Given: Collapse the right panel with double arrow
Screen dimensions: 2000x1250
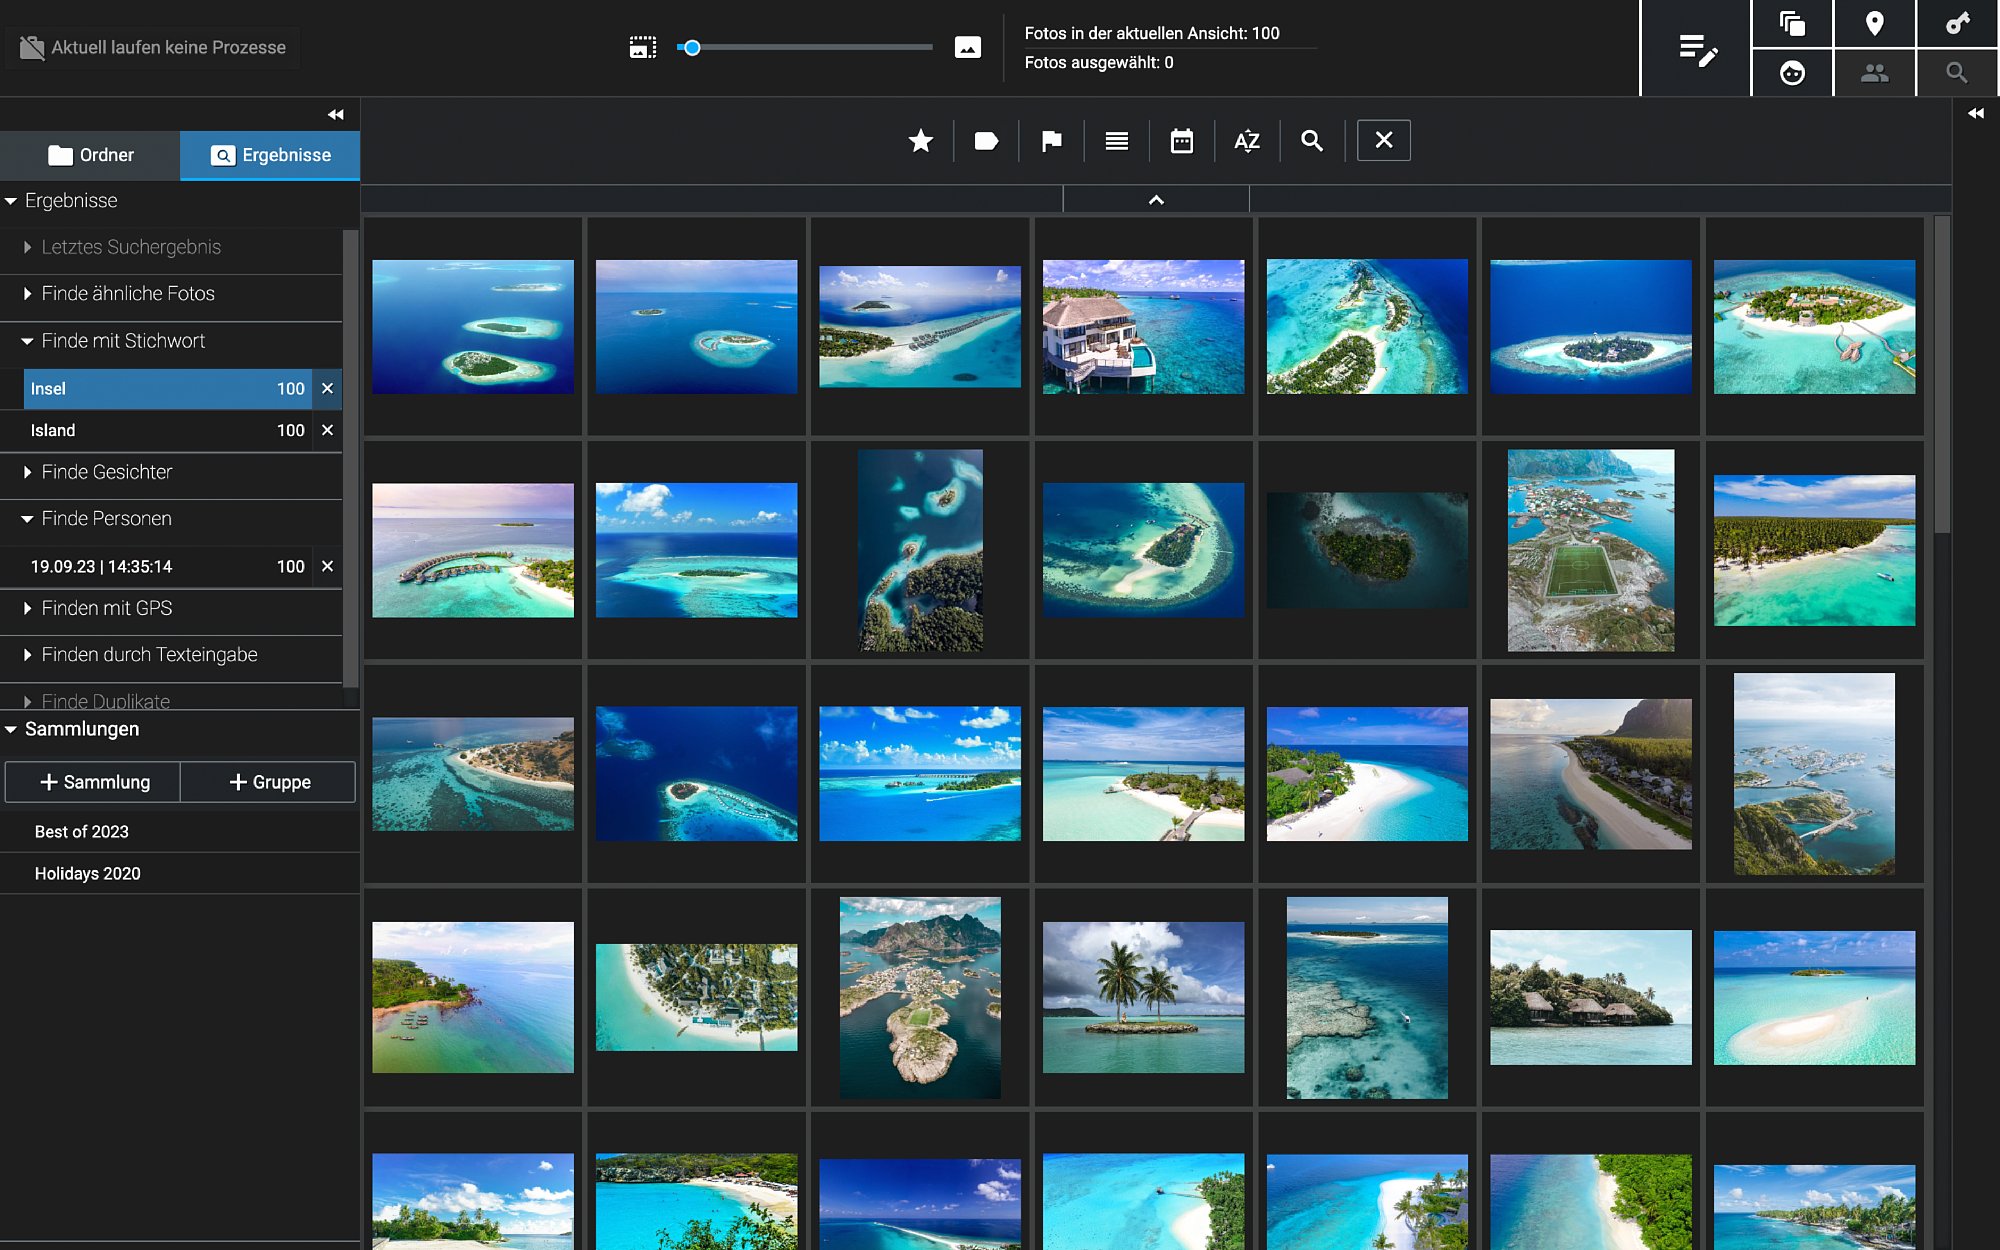Looking at the screenshot, I should pos(1976,114).
